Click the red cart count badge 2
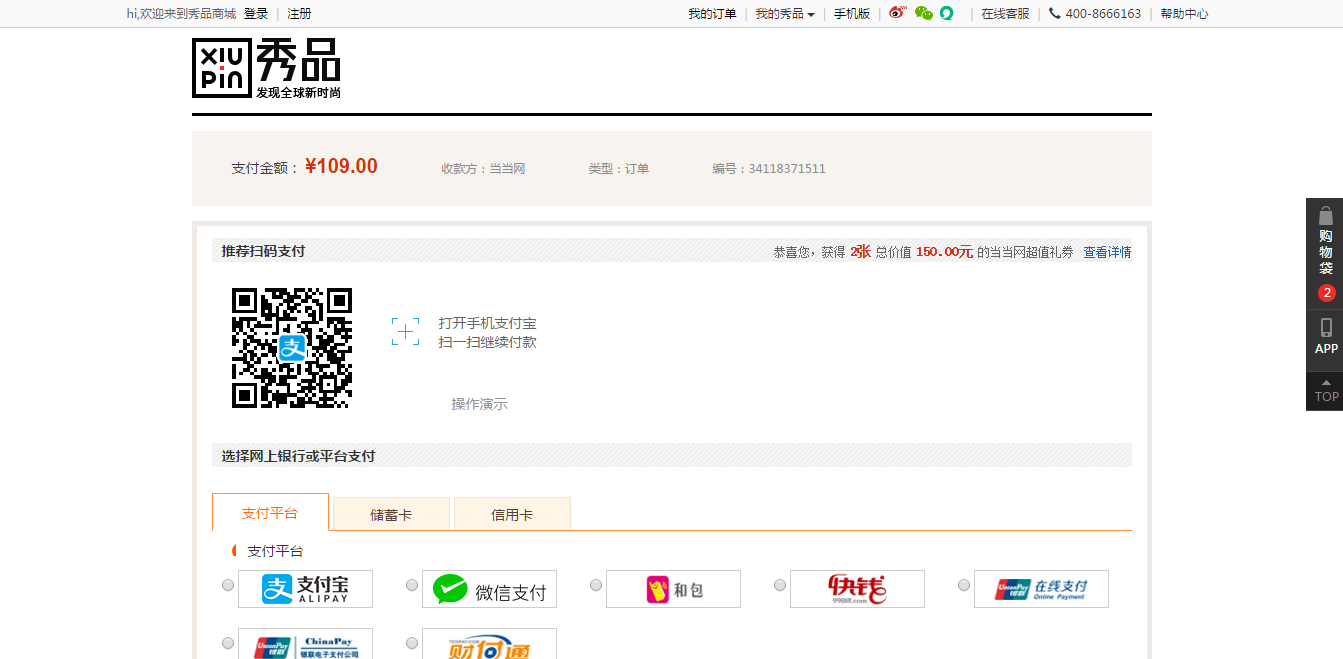1343x659 pixels. point(1326,293)
